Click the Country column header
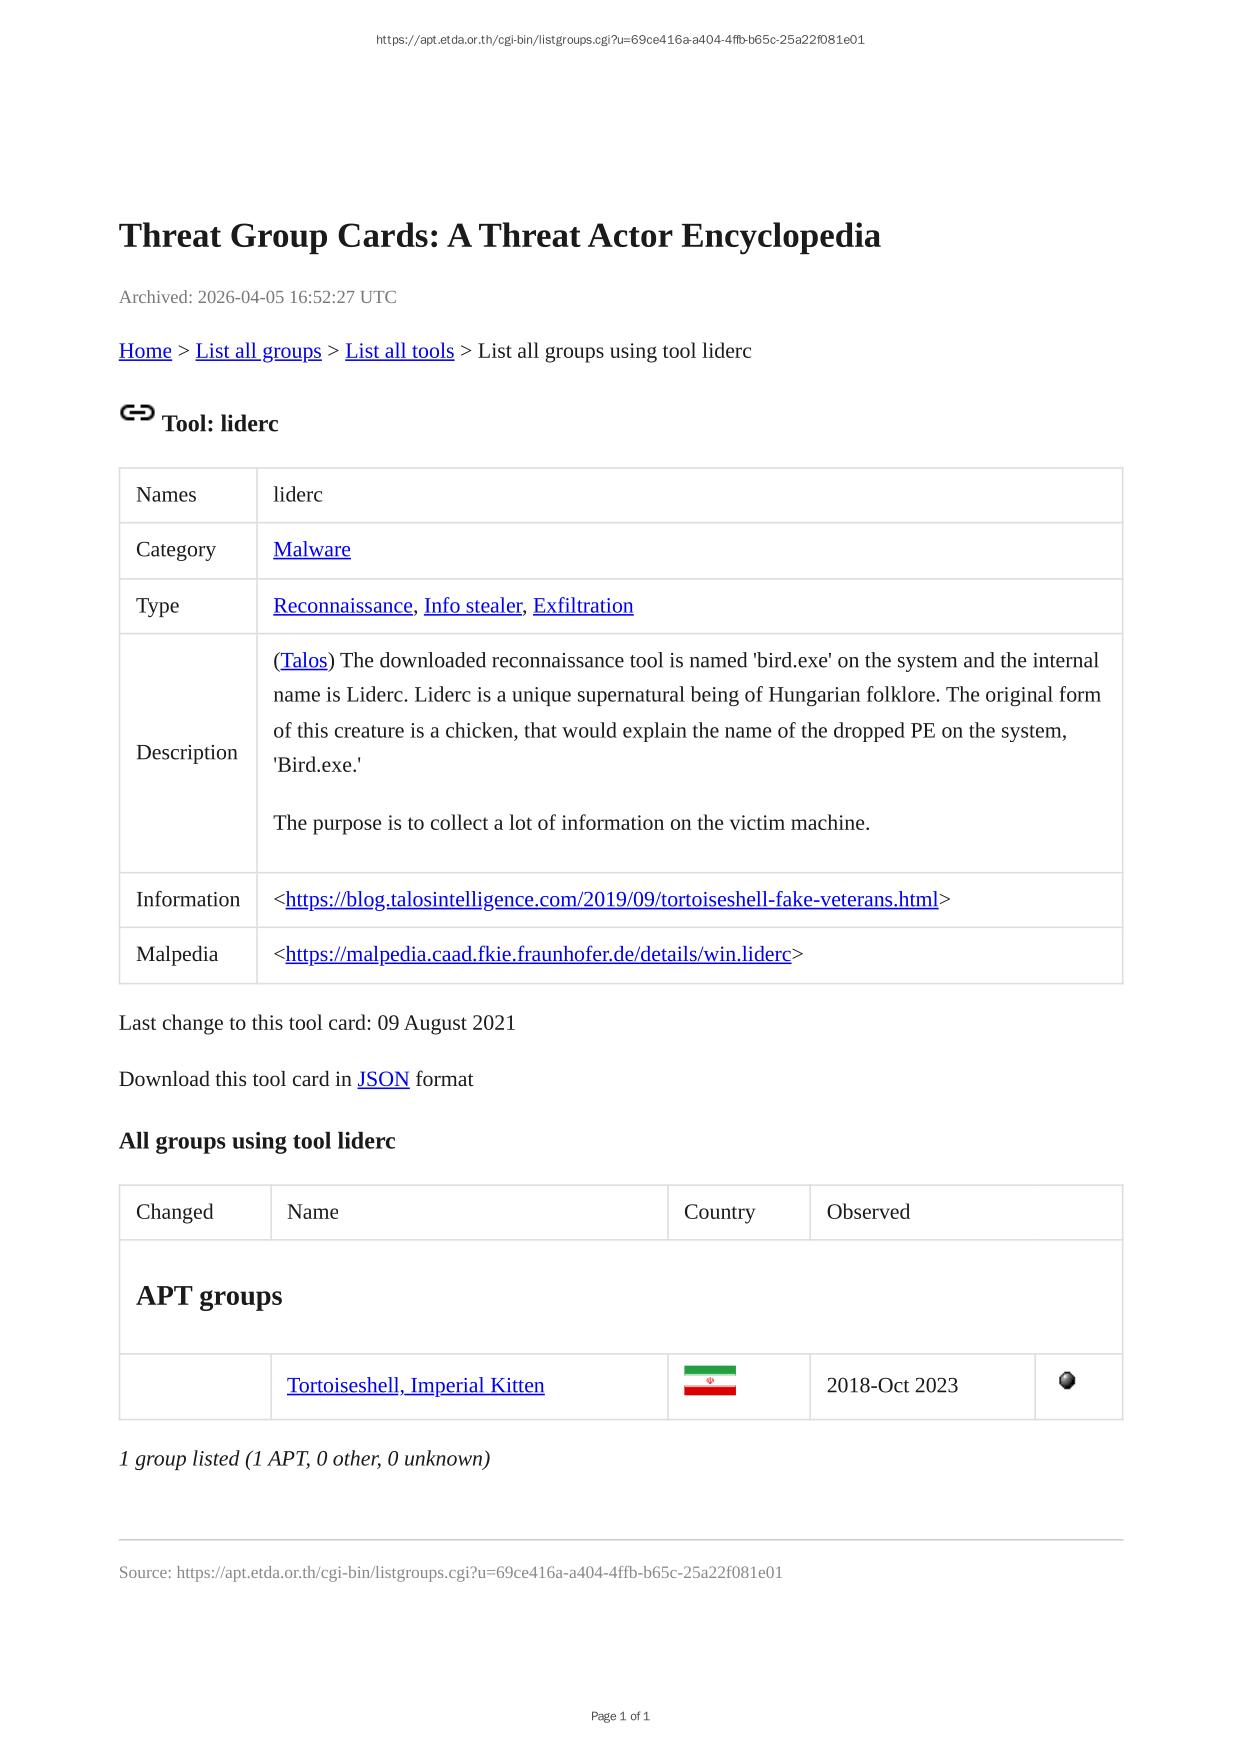Screen dimensions: 1242x1756 click(x=719, y=1212)
